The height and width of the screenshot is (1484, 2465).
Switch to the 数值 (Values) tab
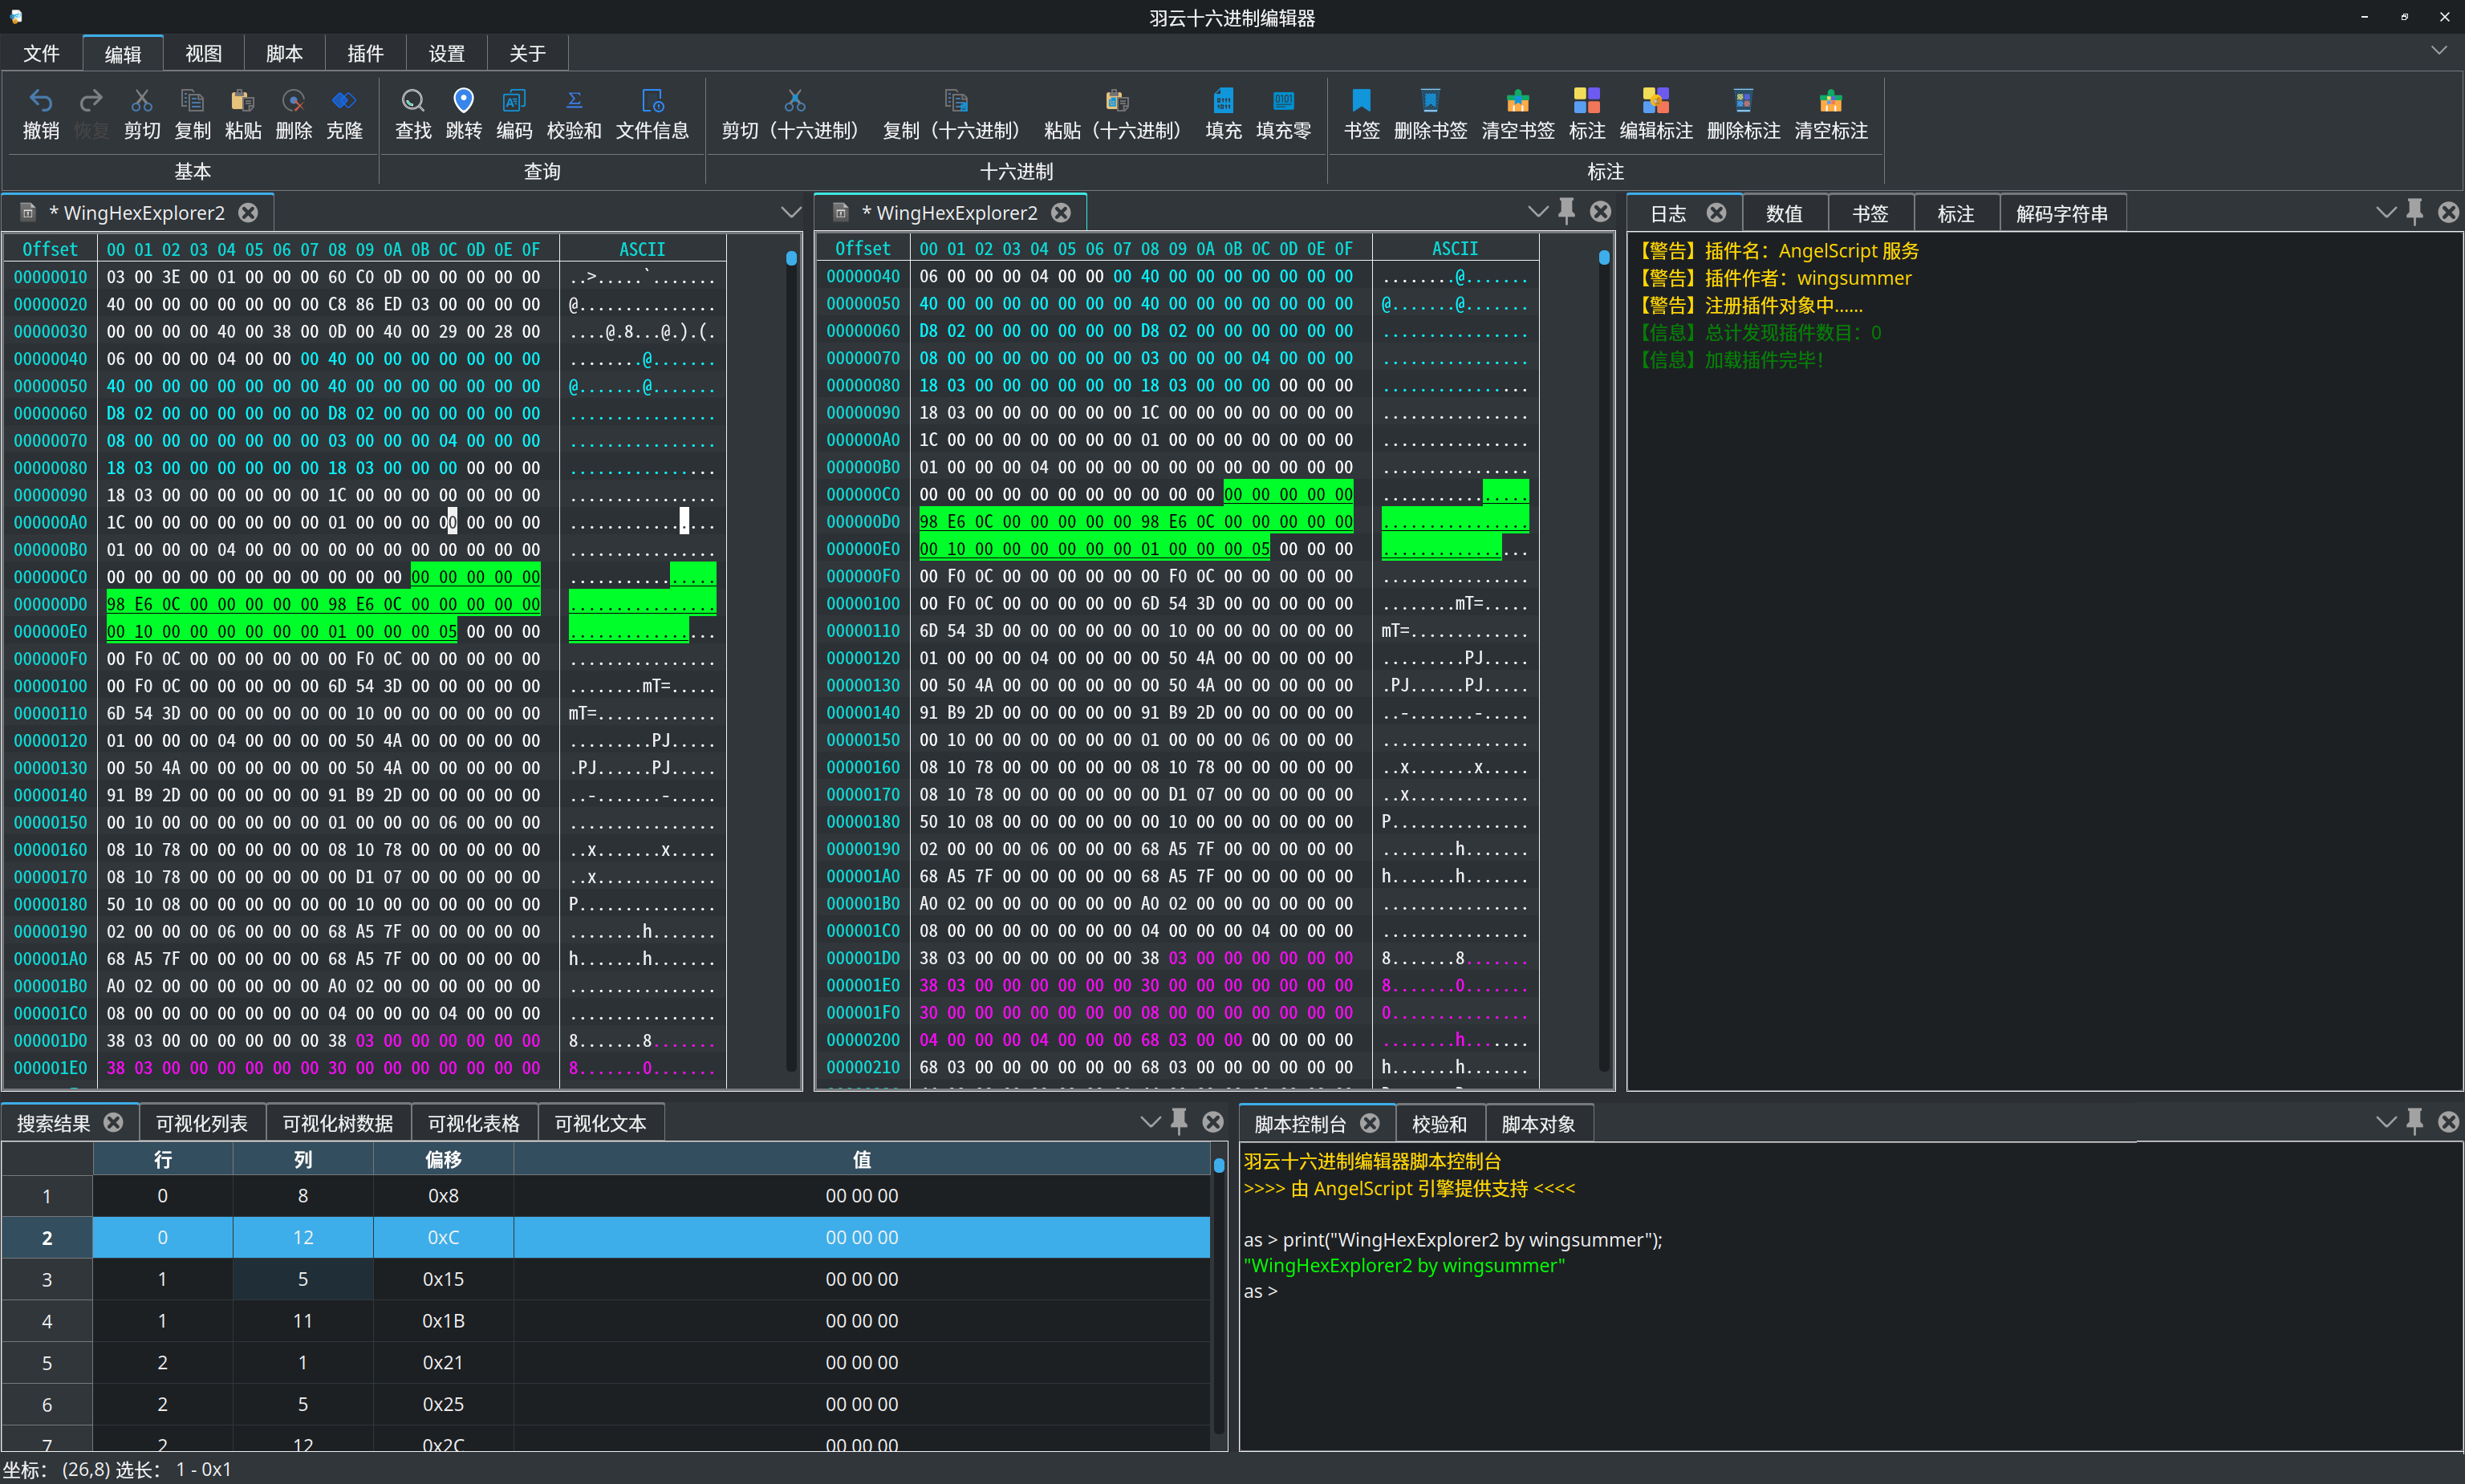tap(1784, 213)
